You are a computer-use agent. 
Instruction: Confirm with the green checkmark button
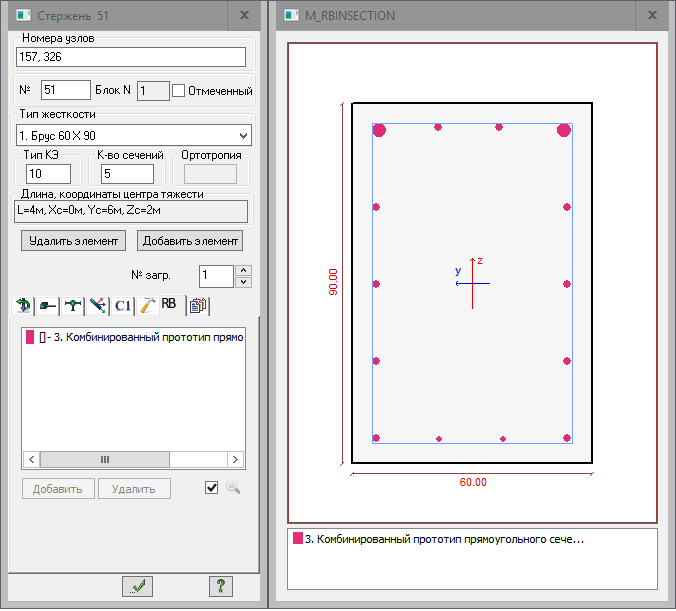click(x=137, y=587)
